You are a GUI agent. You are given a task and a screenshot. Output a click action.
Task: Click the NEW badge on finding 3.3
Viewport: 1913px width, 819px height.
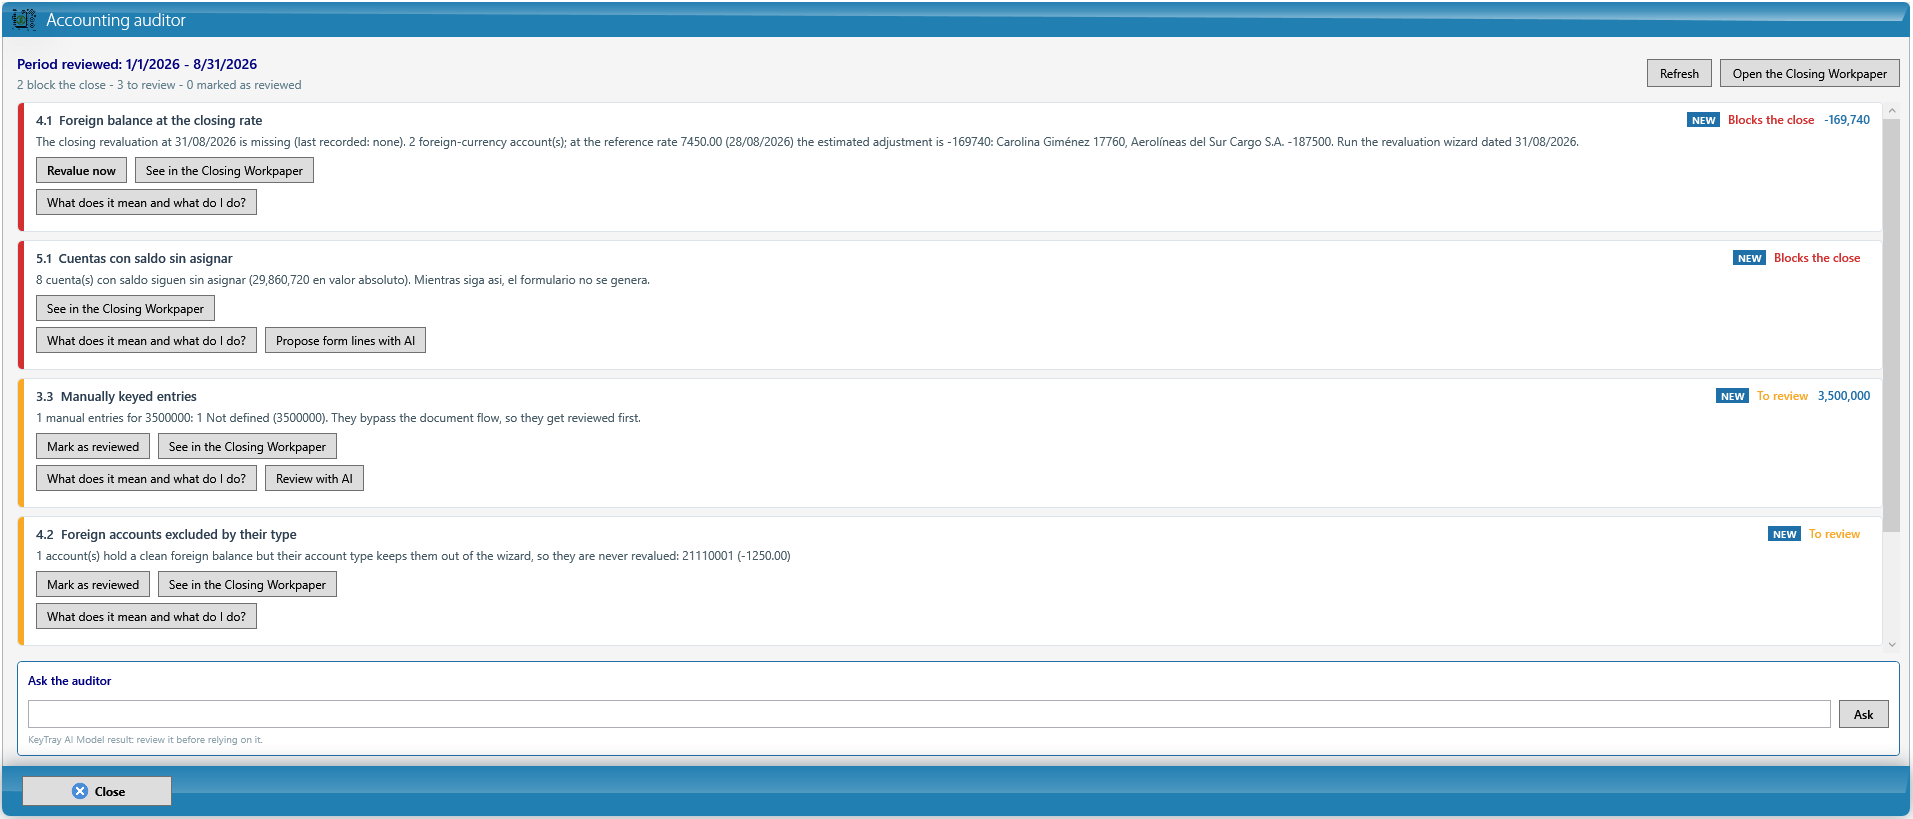1732,396
